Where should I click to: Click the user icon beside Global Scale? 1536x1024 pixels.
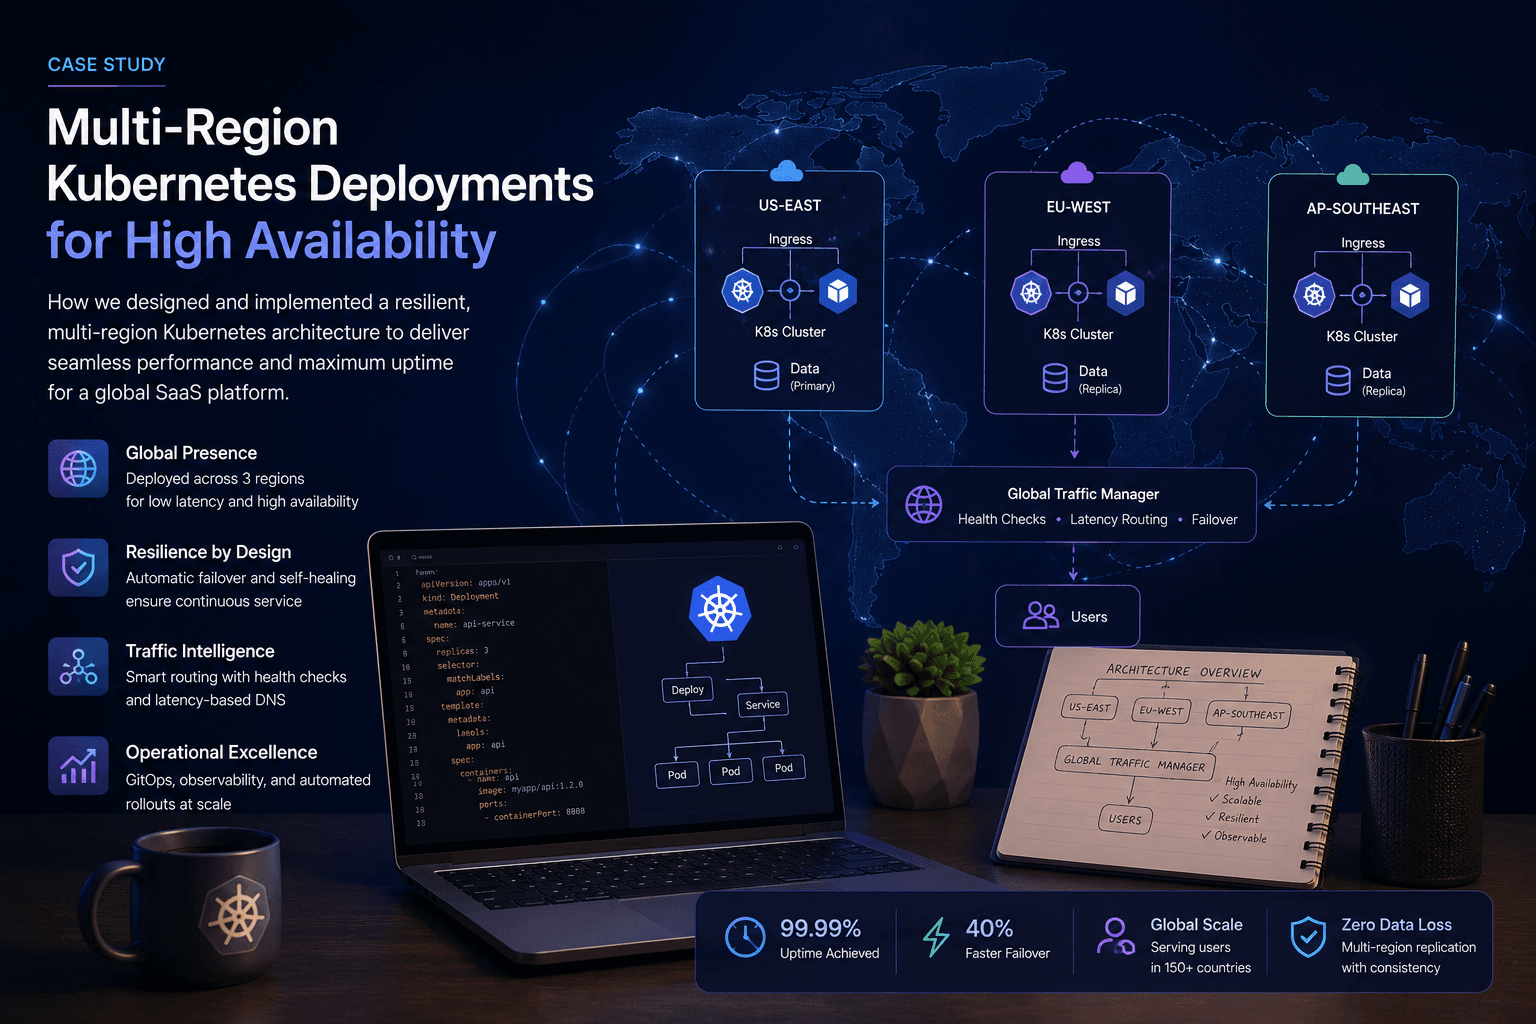coord(1115,937)
